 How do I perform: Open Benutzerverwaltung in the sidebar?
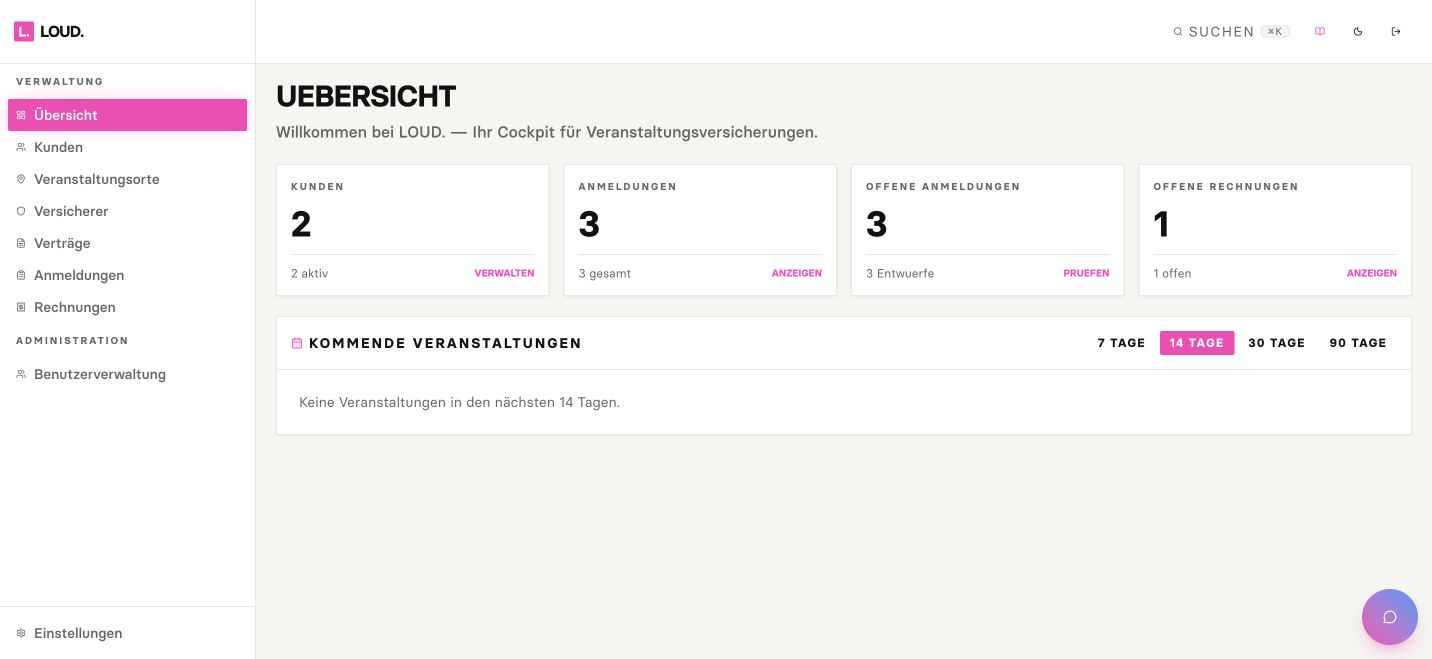[x=127, y=374]
